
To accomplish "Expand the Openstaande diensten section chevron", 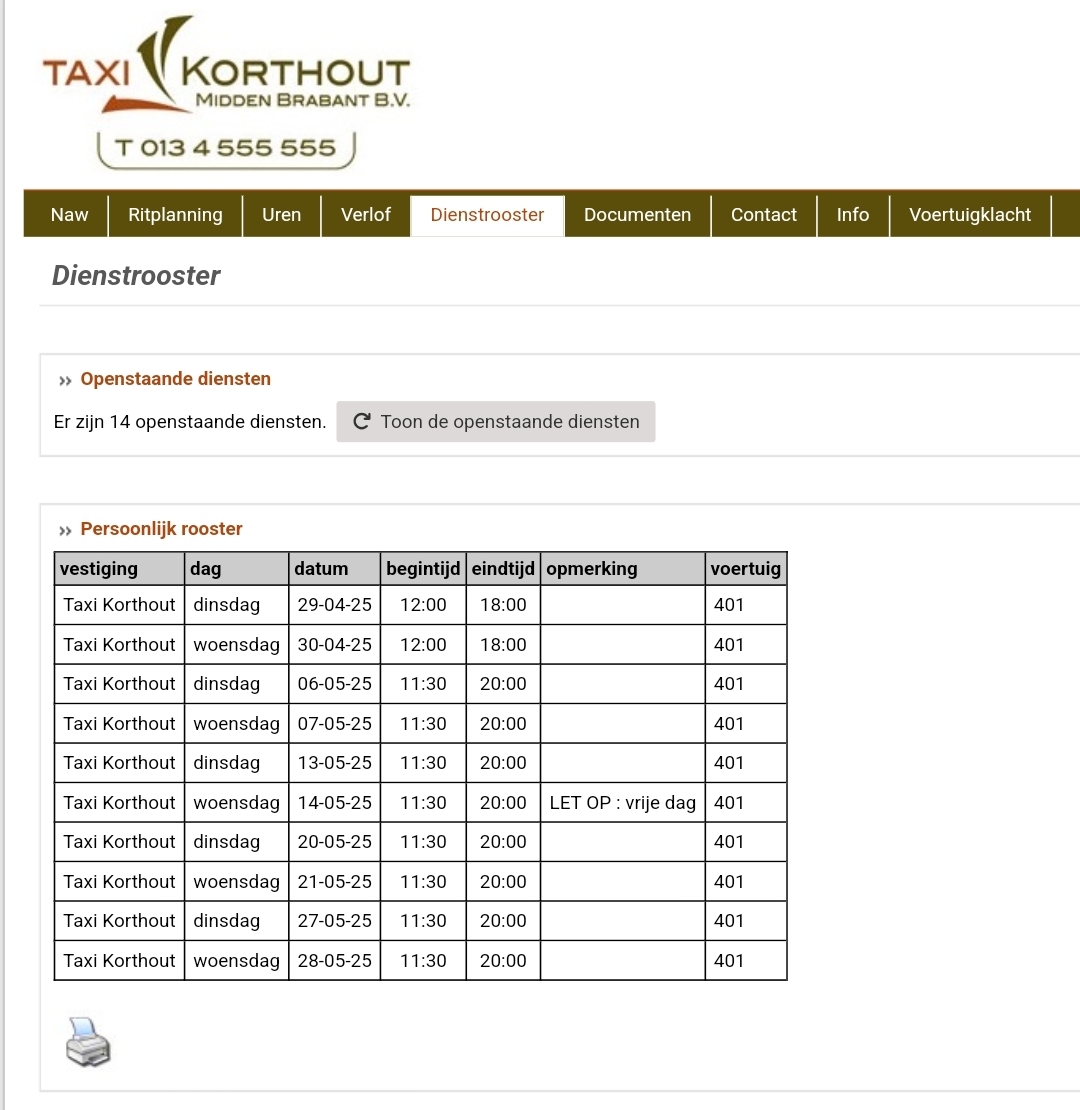I will (65, 380).
